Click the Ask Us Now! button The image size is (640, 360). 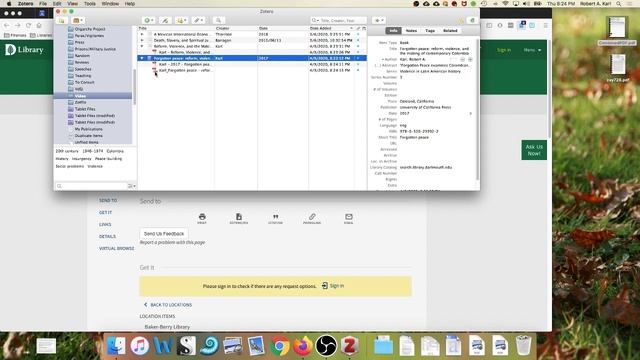click(x=534, y=150)
